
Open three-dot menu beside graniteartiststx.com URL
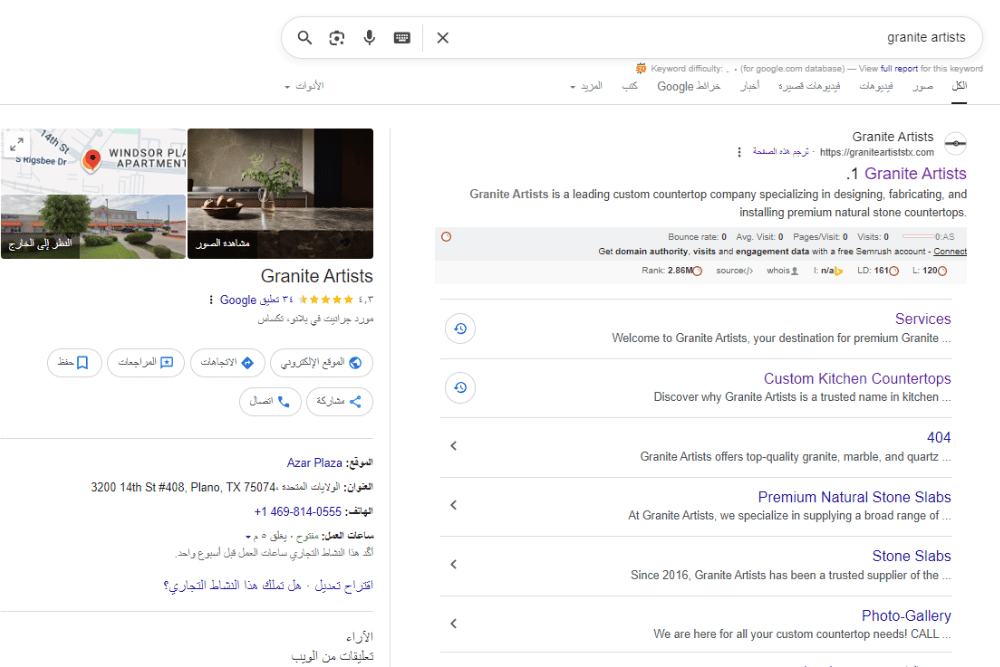click(x=739, y=152)
